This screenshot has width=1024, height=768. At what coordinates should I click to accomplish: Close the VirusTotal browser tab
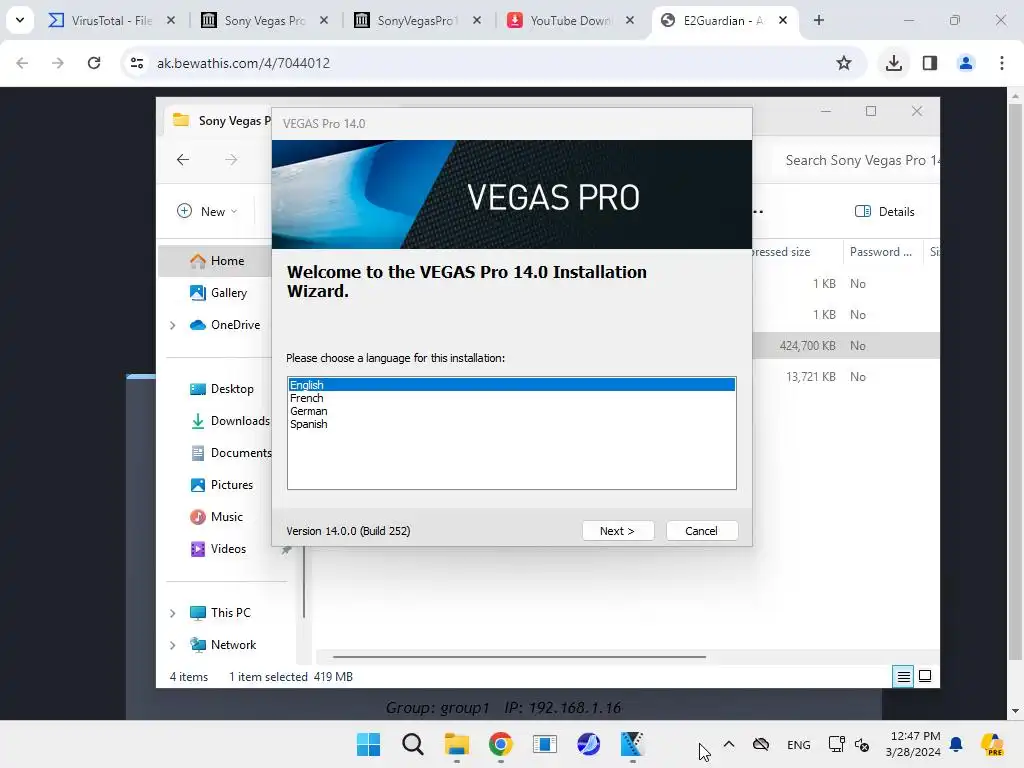(x=170, y=20)
